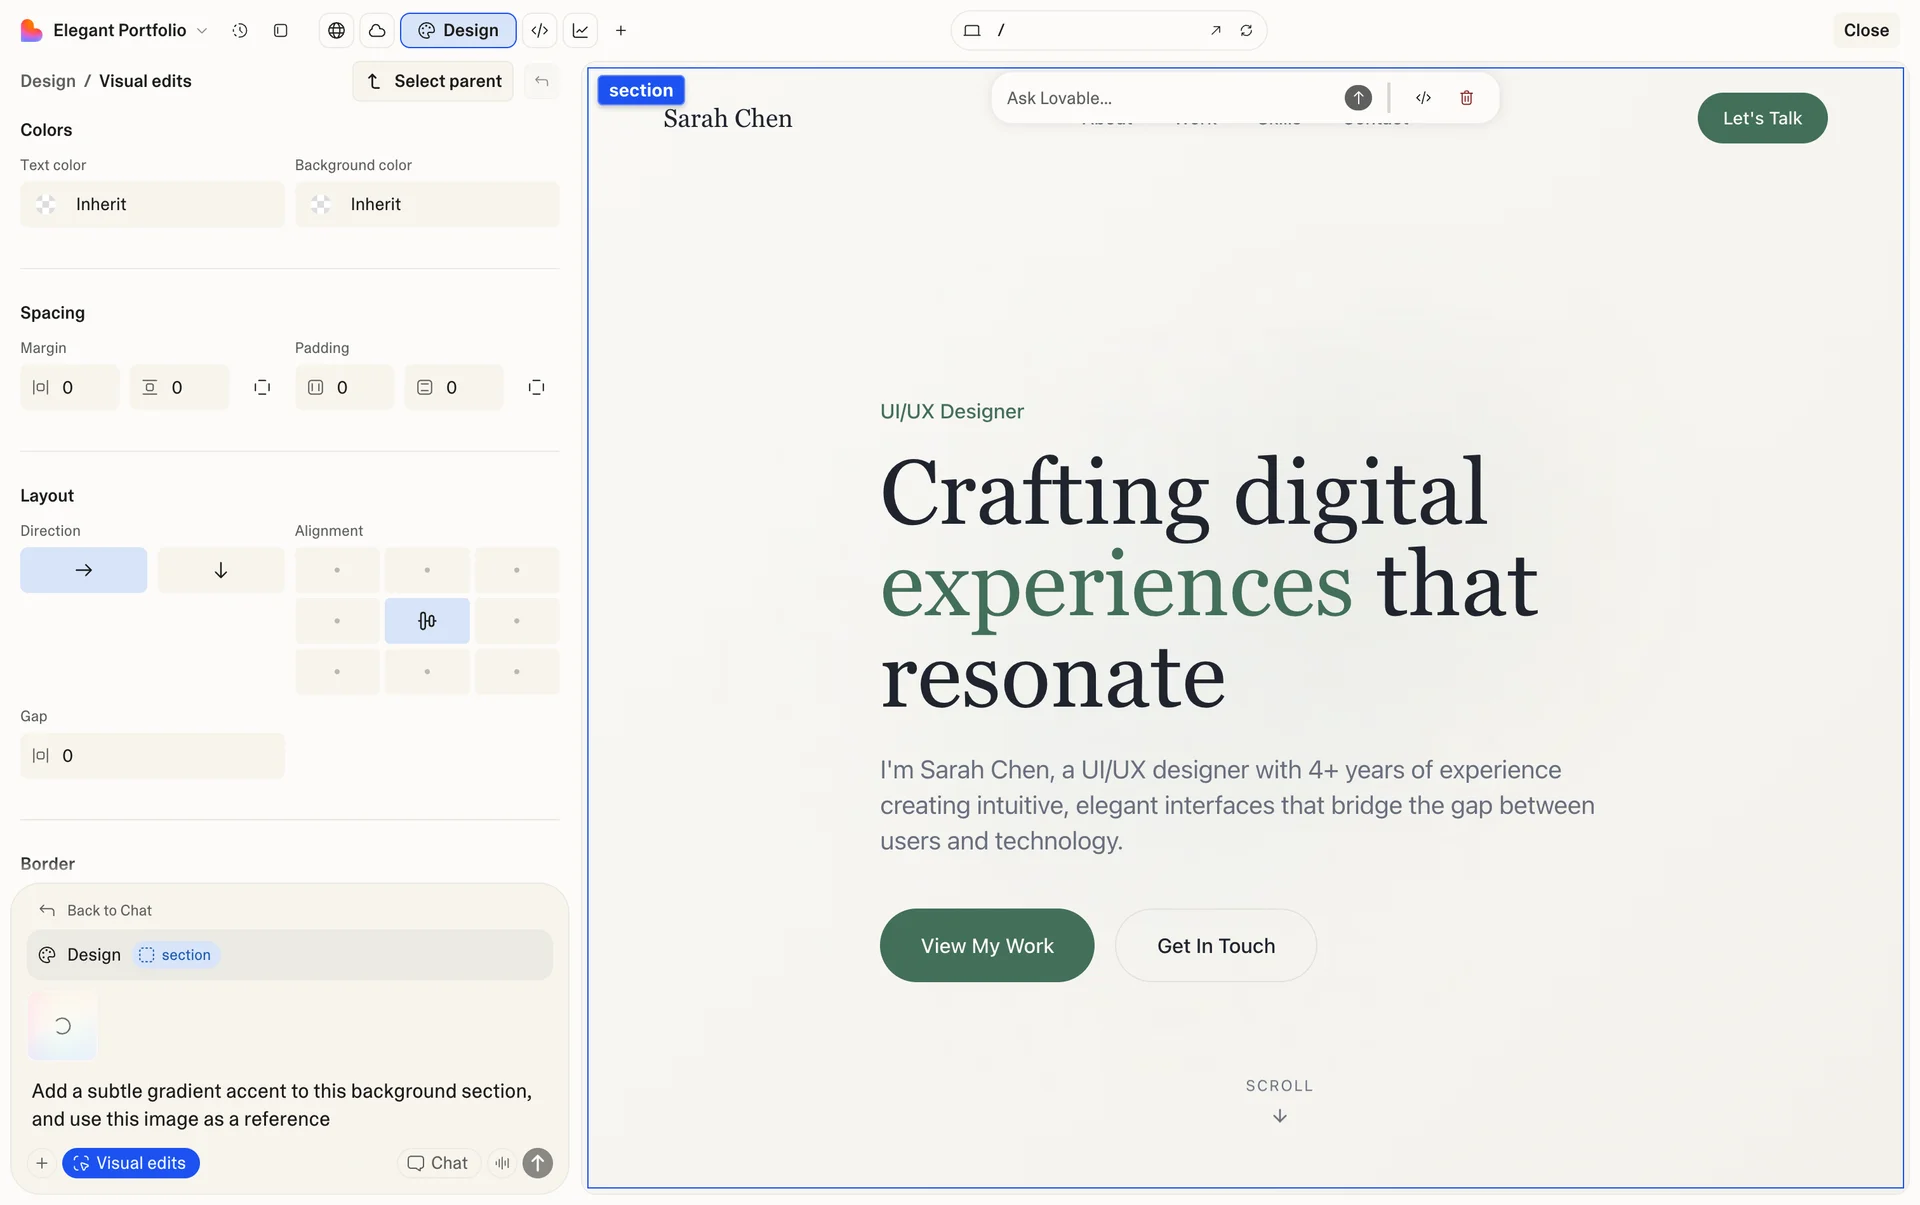Expand the Elegant Portfolio project dropdown
Screen dimensions: 1920x1205
pos(202,30)
